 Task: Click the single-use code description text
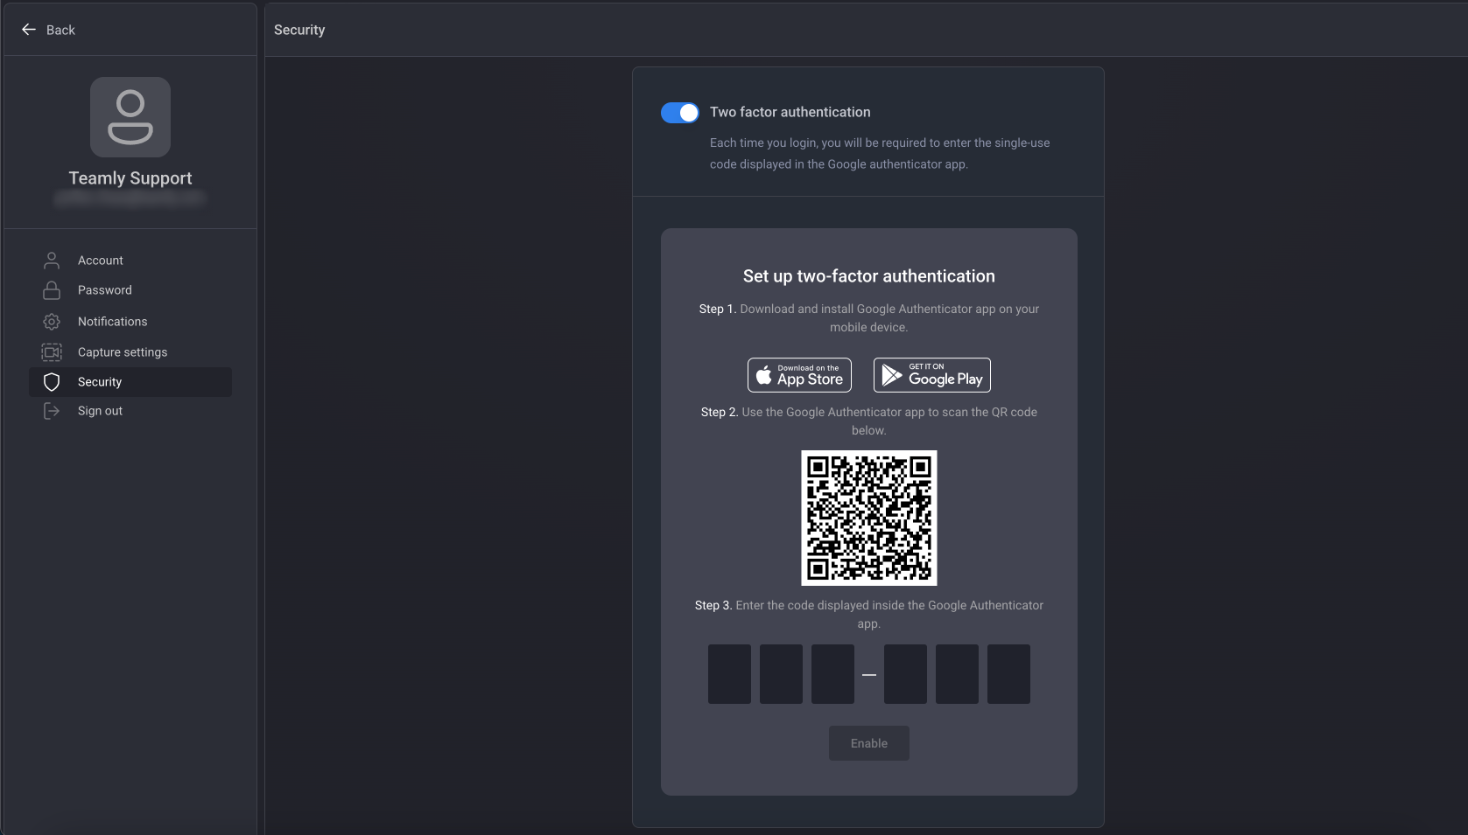pyautogui.click(x=880, y=153)
